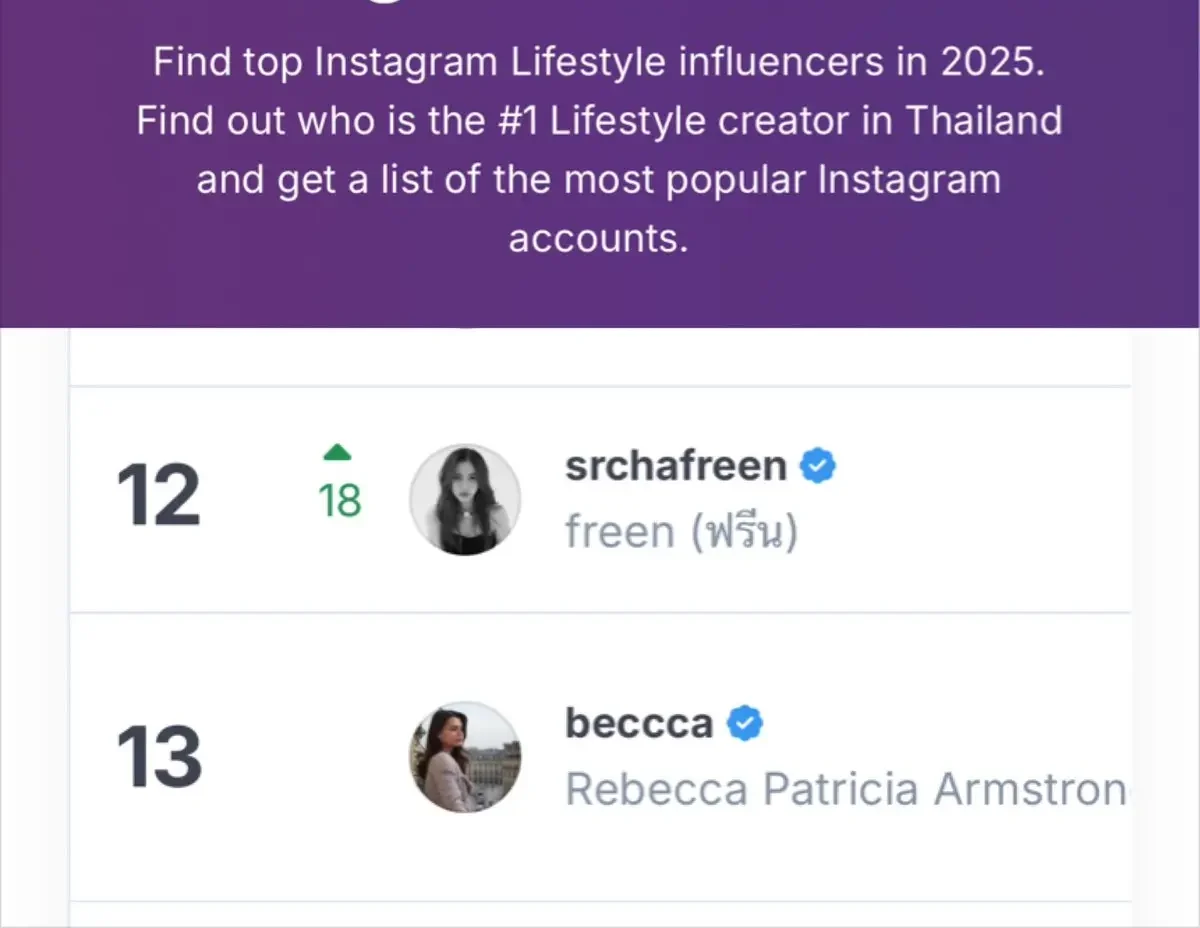
Task: Click the green upward rank-change arrow
Action: click(x=338, y=452)
